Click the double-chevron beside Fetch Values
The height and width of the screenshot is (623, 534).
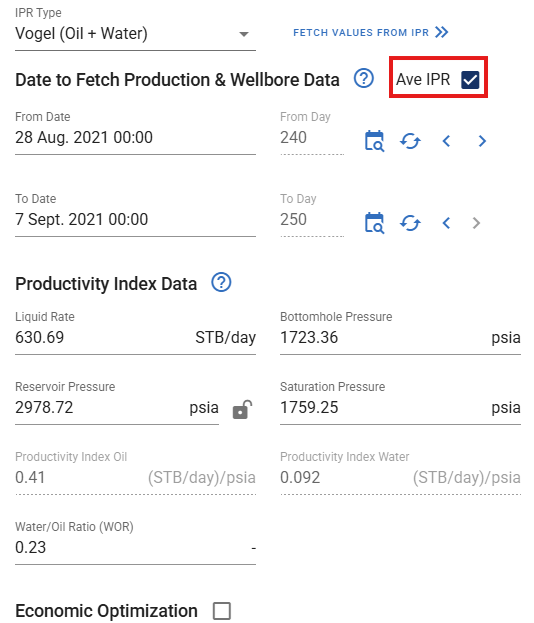coord(441,32)
